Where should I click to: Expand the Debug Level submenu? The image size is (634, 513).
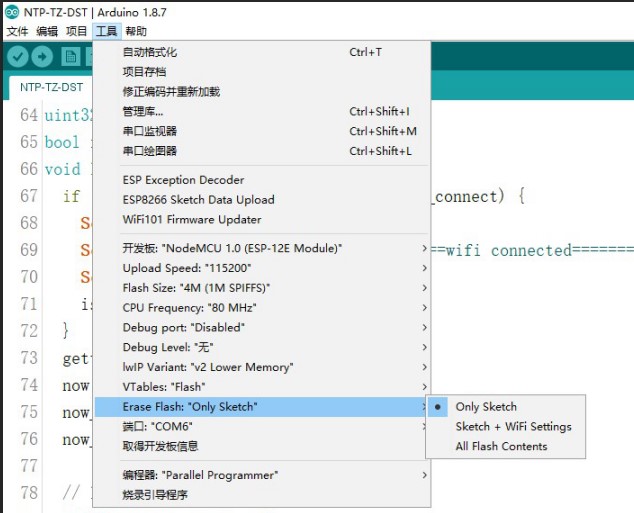point(262,347)
